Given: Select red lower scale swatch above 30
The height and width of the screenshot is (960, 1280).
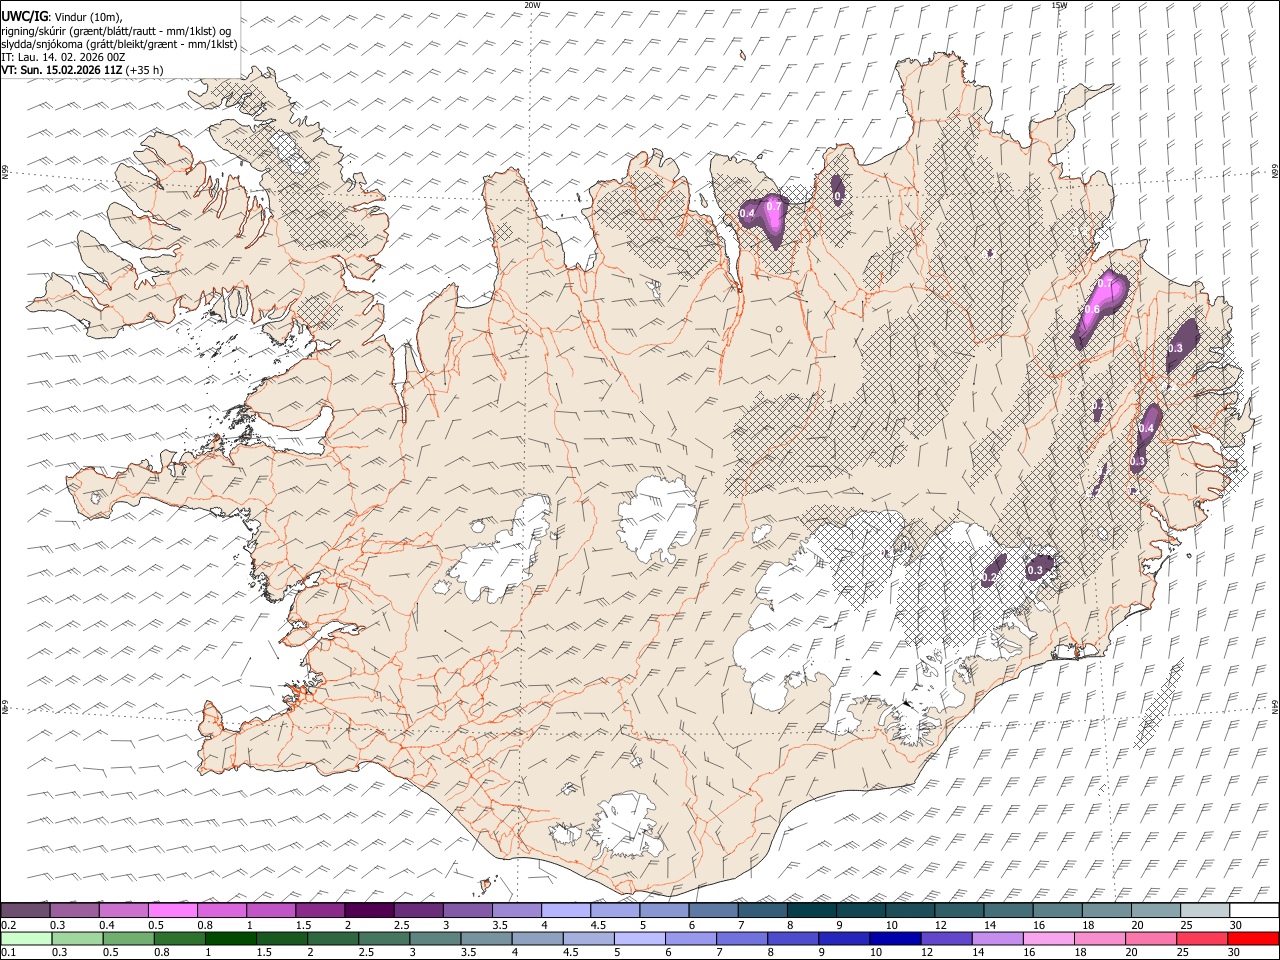Looking at the screenshot, I should point(1252,938).
